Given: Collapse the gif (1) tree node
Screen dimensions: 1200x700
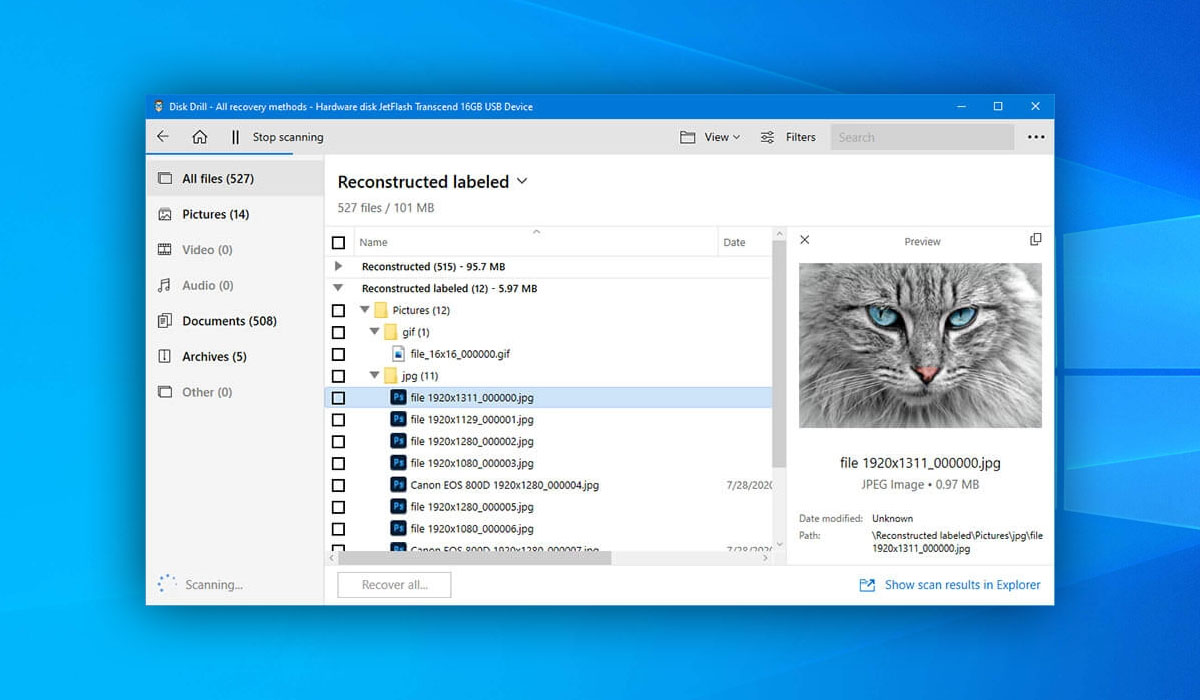Looking at the screenshot, I should tap(375, 332).
